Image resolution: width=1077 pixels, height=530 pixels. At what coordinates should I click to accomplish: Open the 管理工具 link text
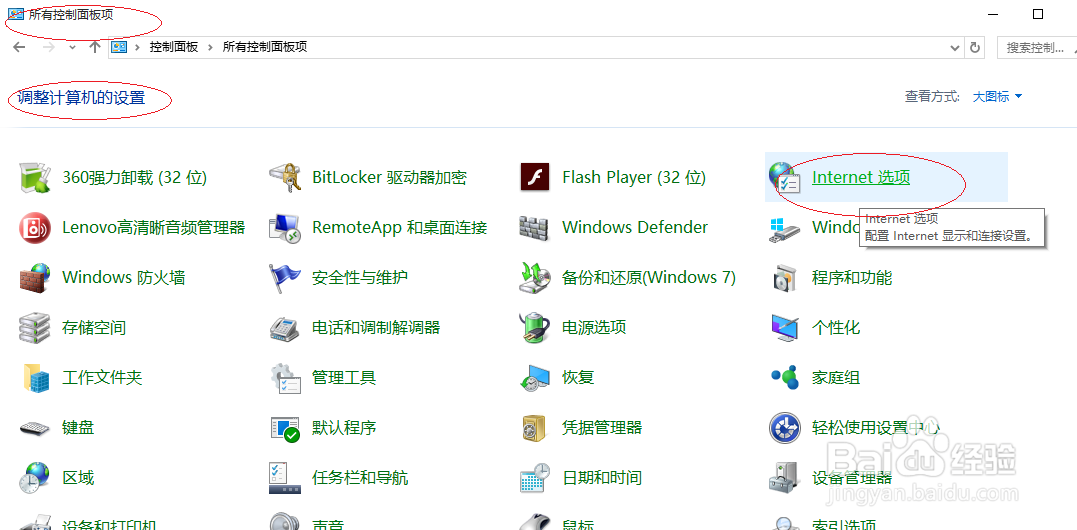tap(344, 378)
